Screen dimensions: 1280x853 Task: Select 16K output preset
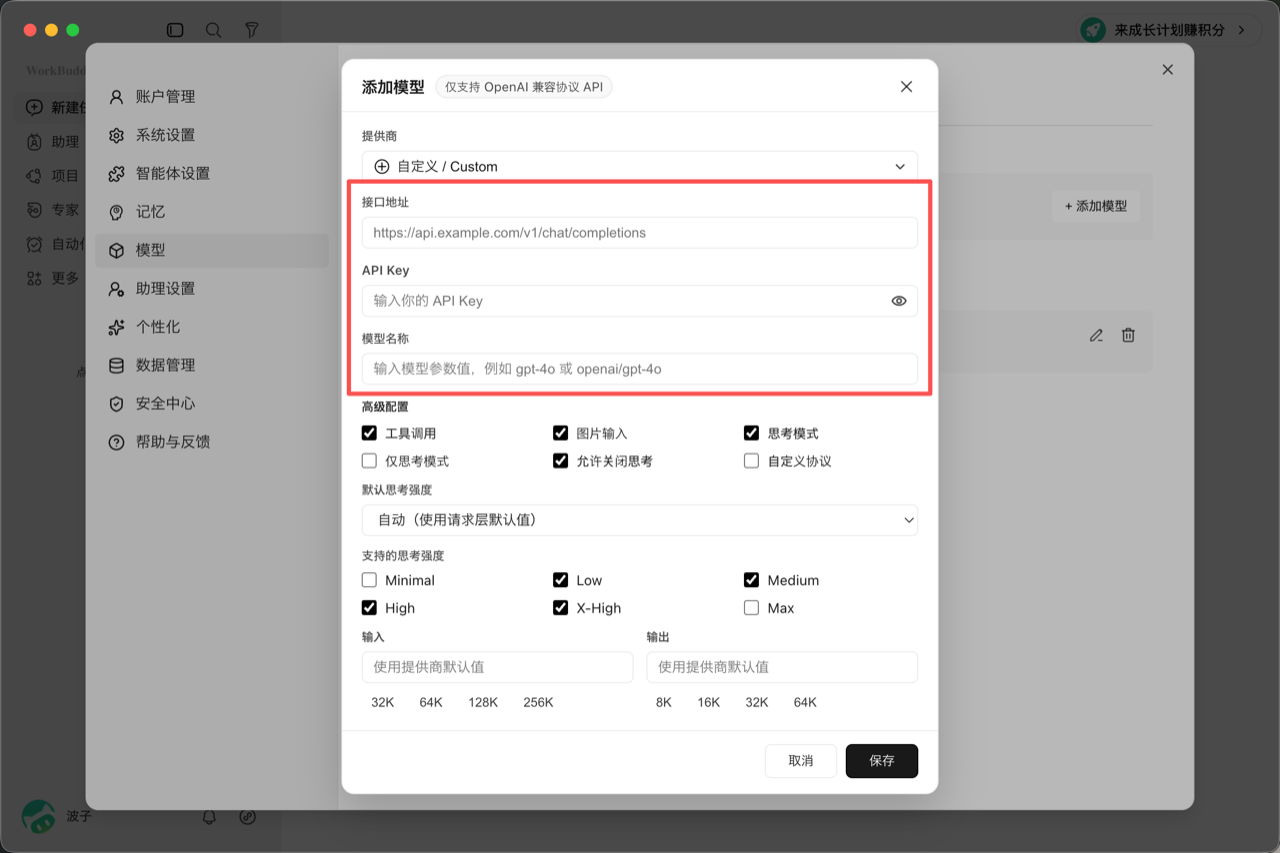[x=709, y=703]
